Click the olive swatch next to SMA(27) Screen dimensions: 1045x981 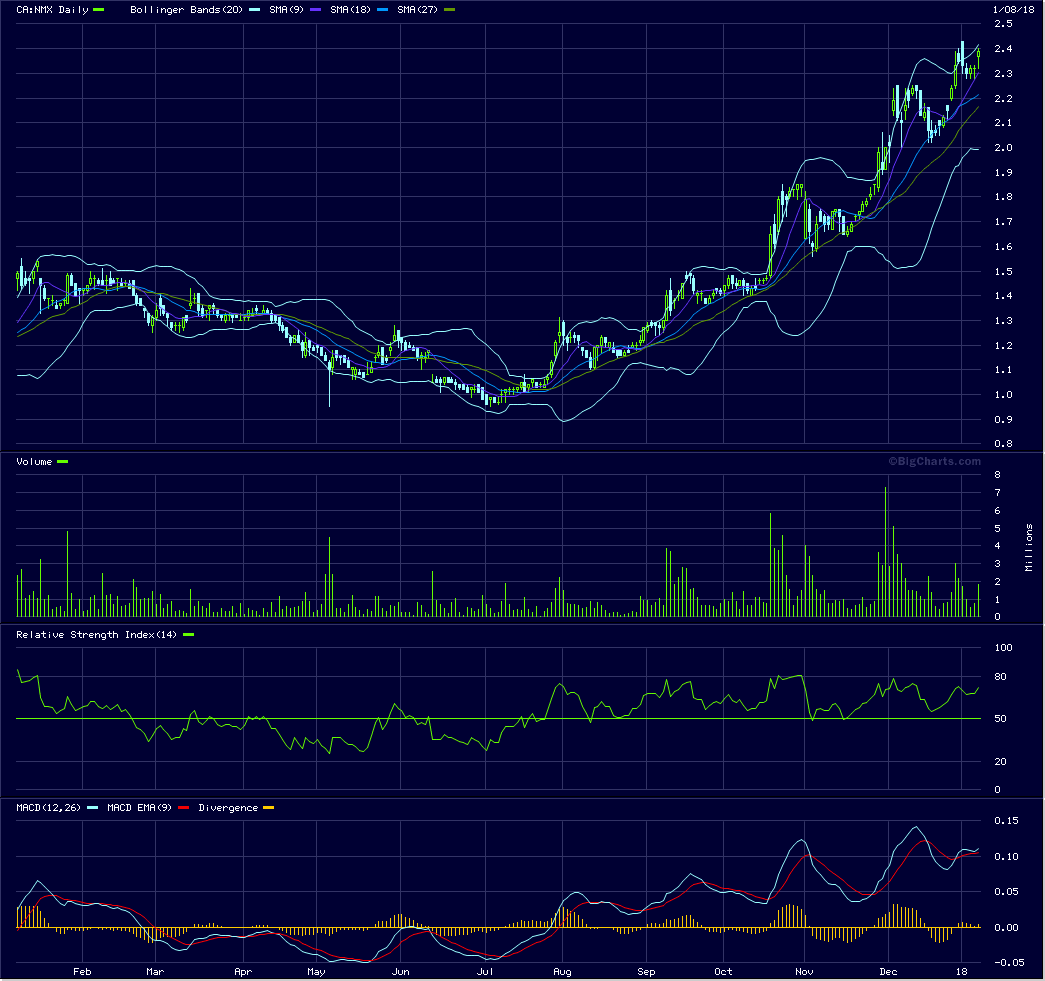pos(450,10)
